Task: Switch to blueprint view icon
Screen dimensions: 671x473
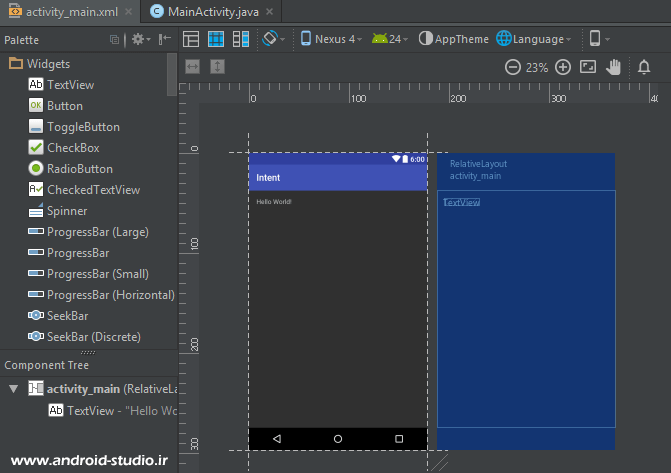Action: coord(217,39)
